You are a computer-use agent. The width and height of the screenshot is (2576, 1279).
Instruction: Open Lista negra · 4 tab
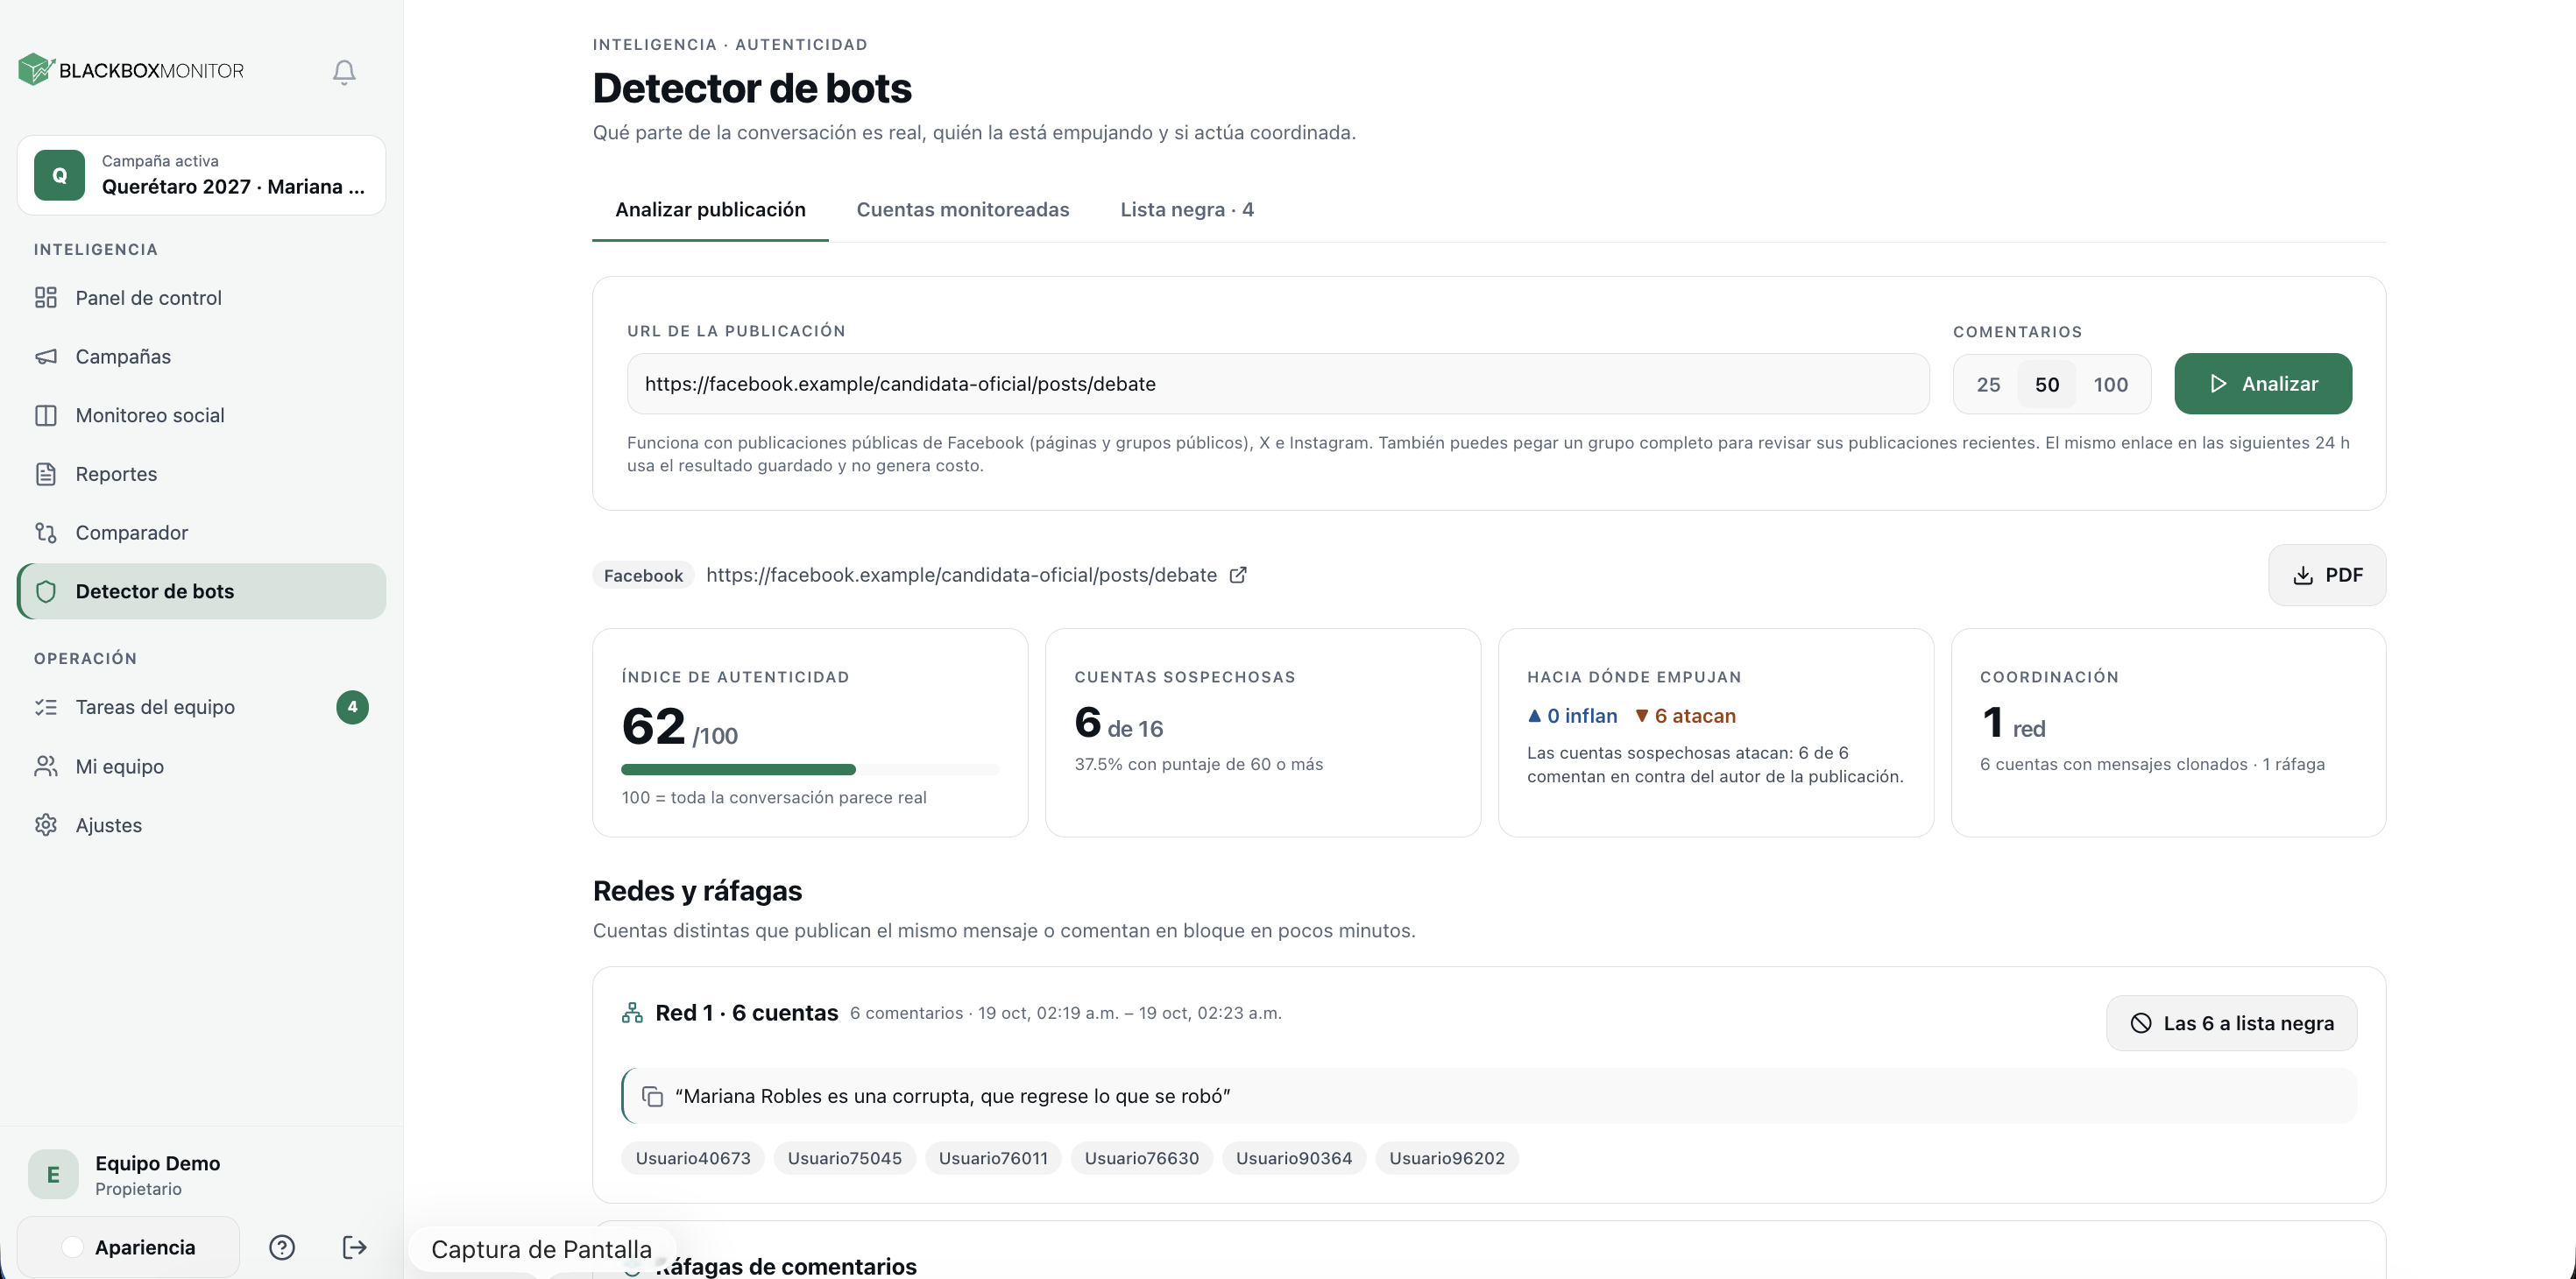1187,209
